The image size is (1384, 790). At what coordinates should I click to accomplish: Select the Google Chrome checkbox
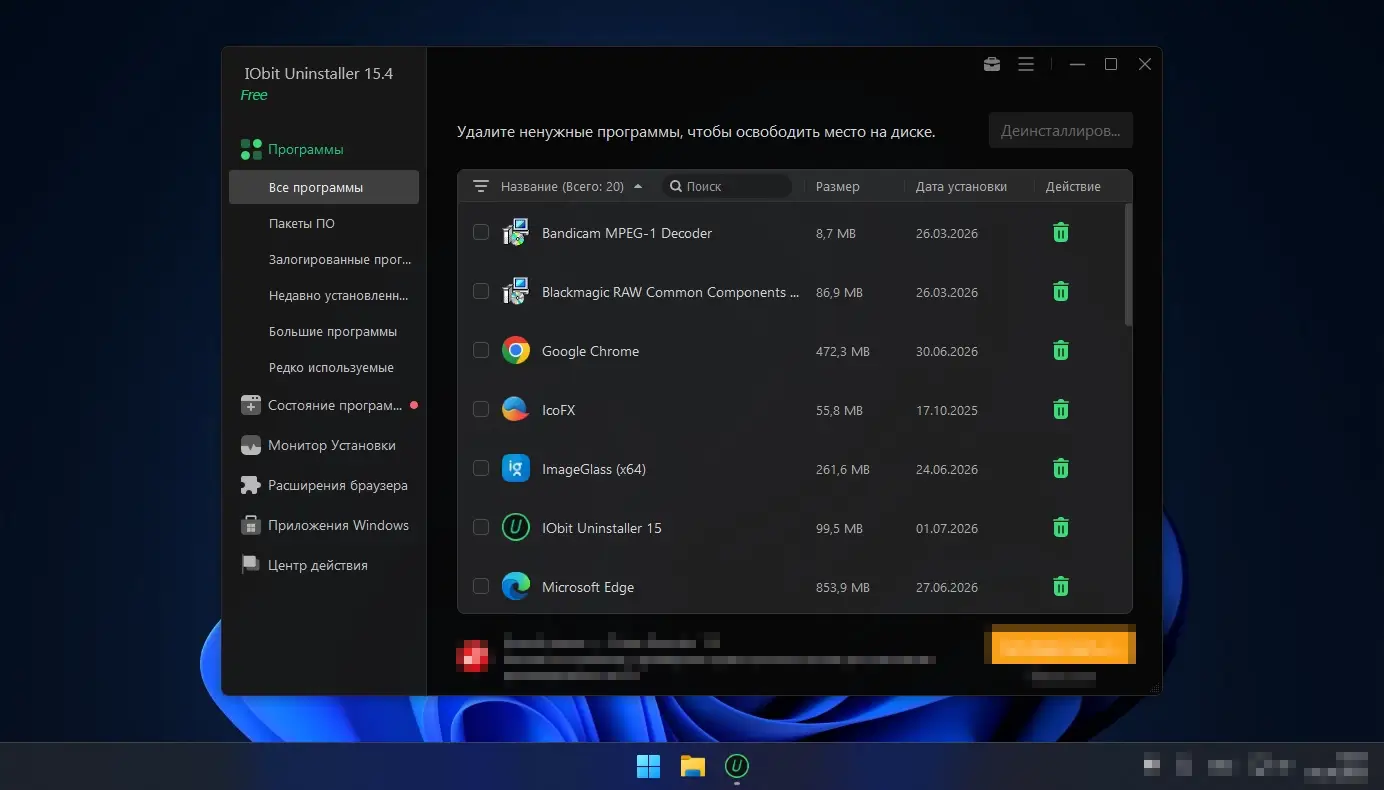481,351
